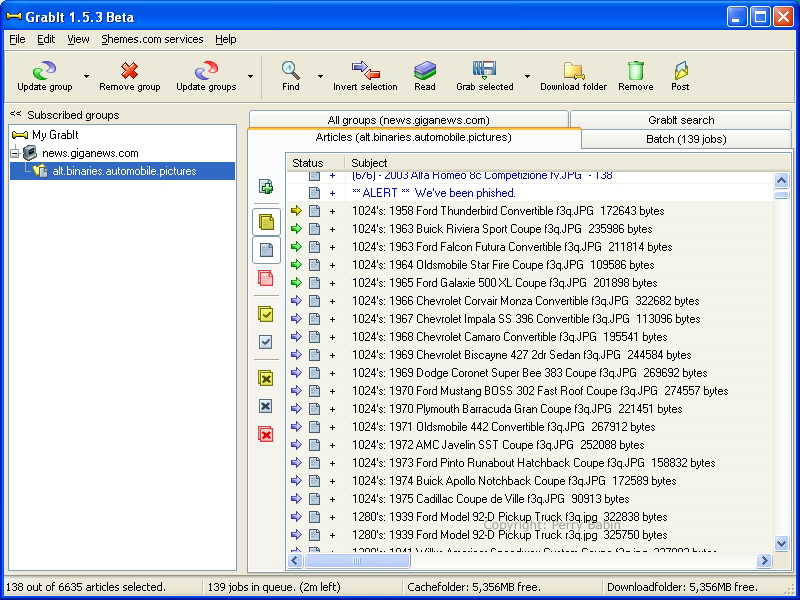Open the Update groups dropdown arrow

(250, 77)
